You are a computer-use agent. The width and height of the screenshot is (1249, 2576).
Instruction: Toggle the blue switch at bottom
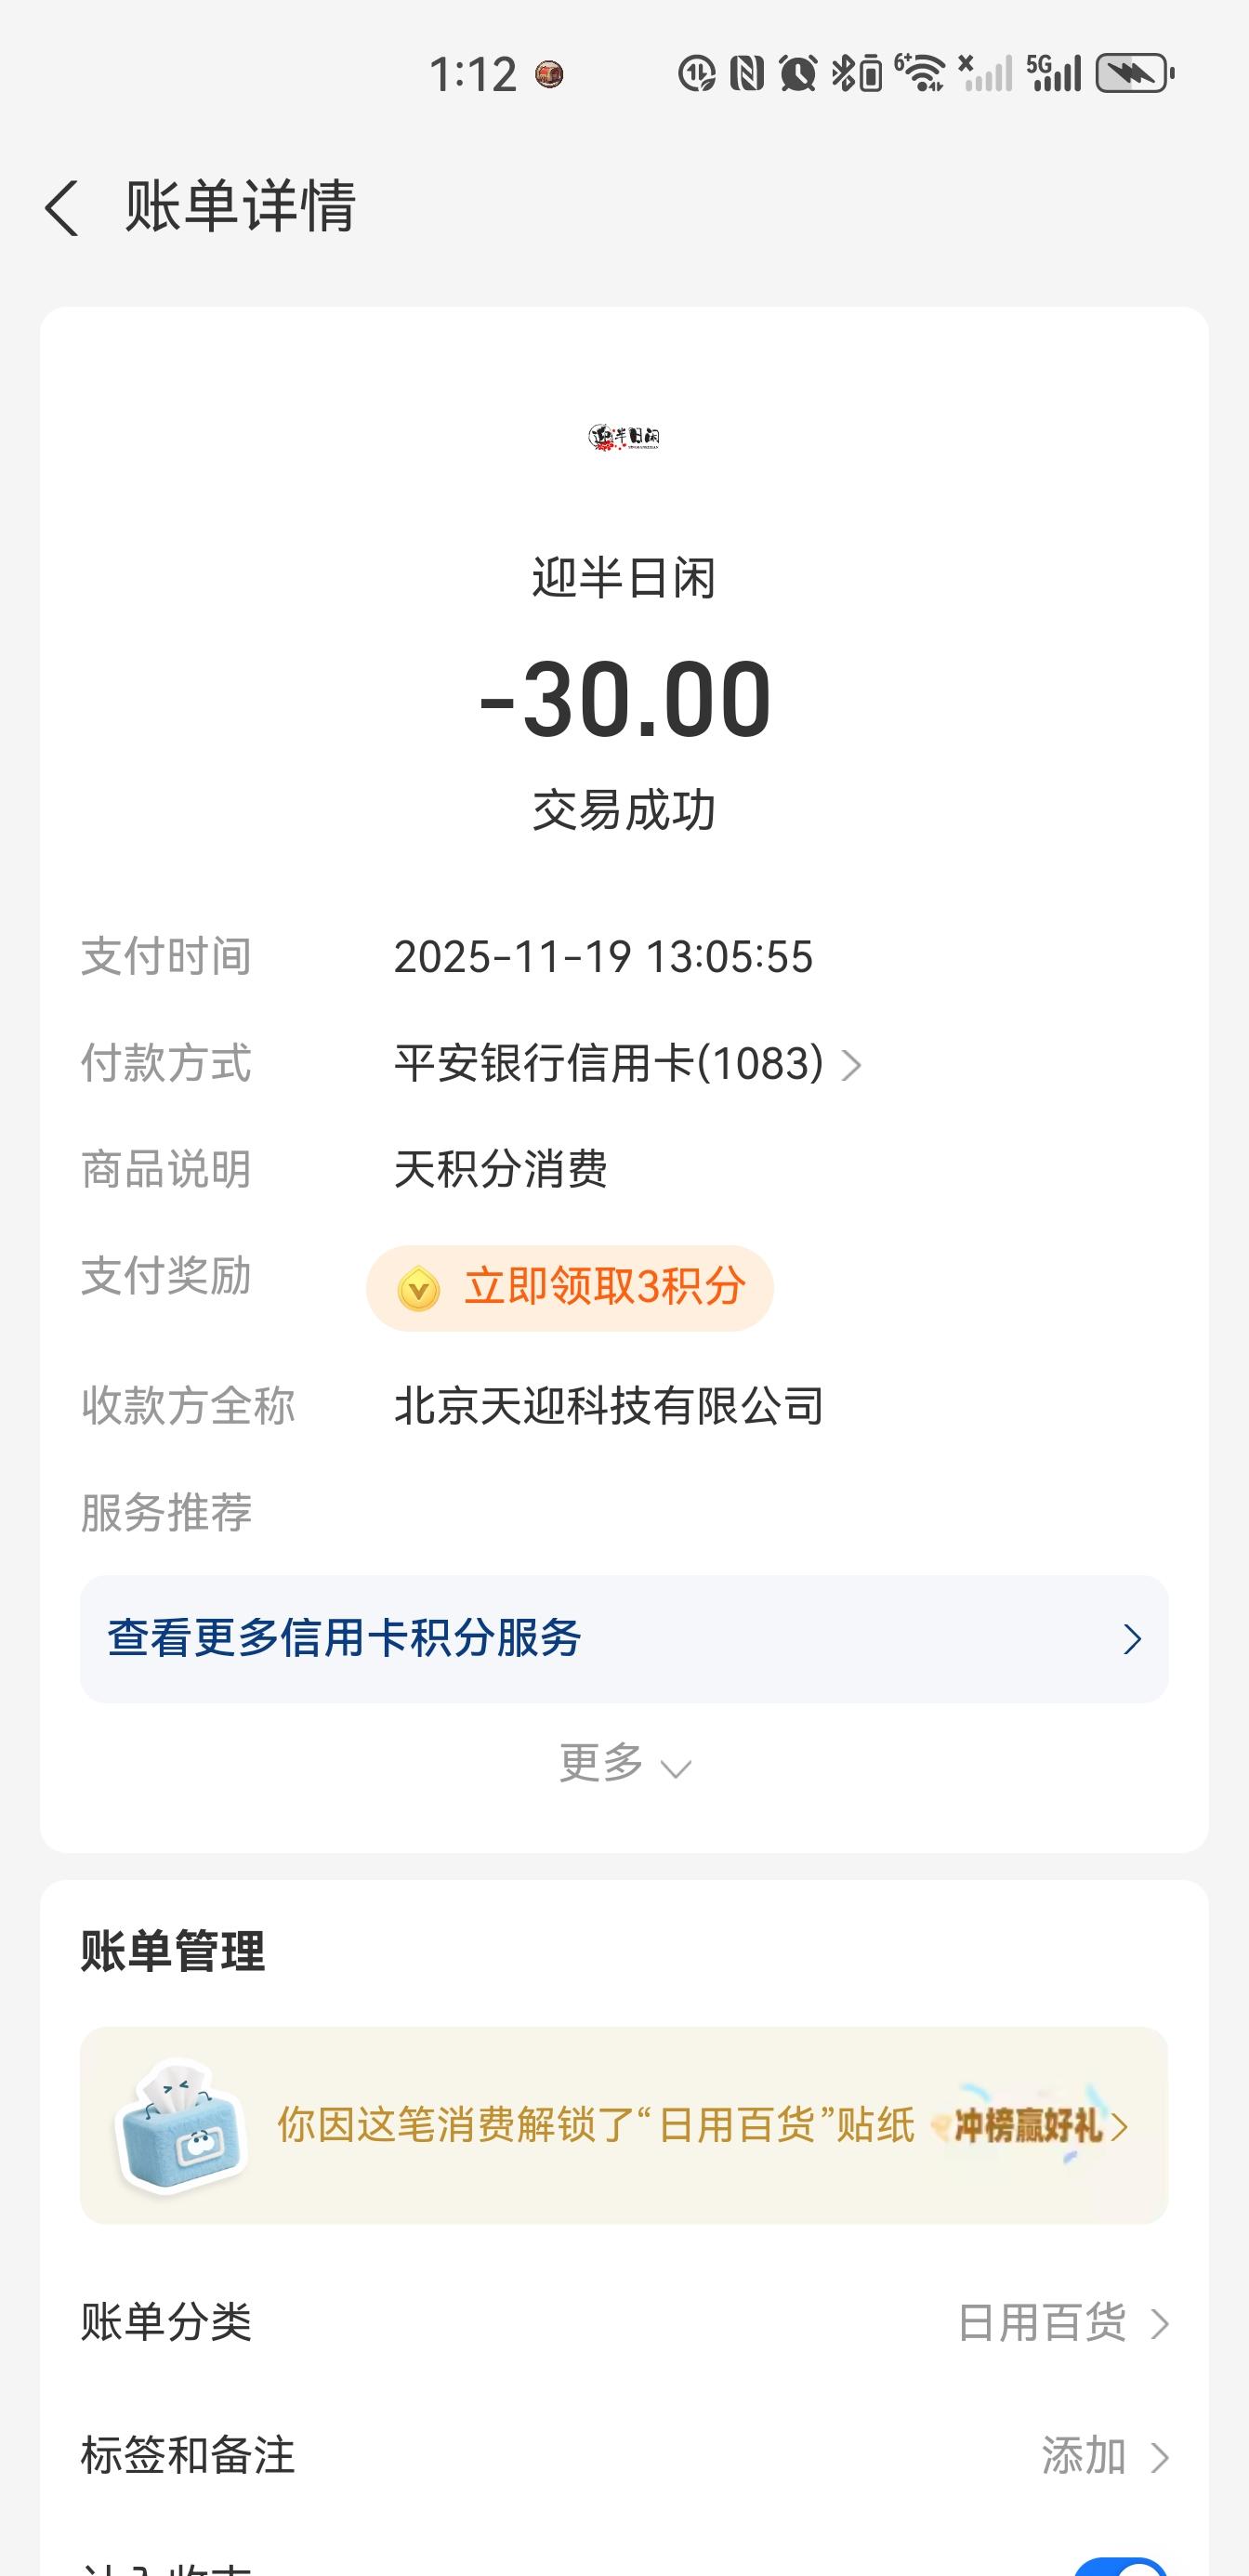click(x=1120, y=2565)
